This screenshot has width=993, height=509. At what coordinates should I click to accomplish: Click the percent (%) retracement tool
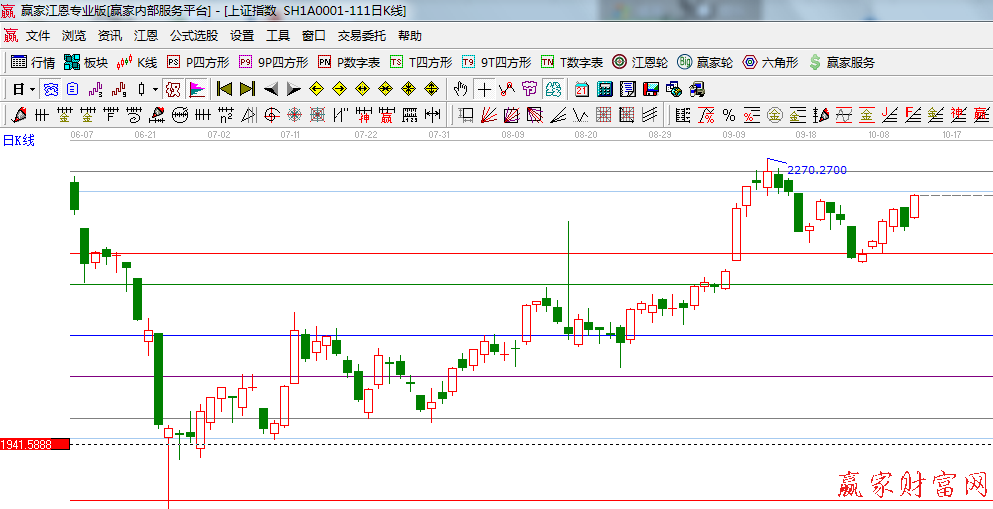[728, 115]
